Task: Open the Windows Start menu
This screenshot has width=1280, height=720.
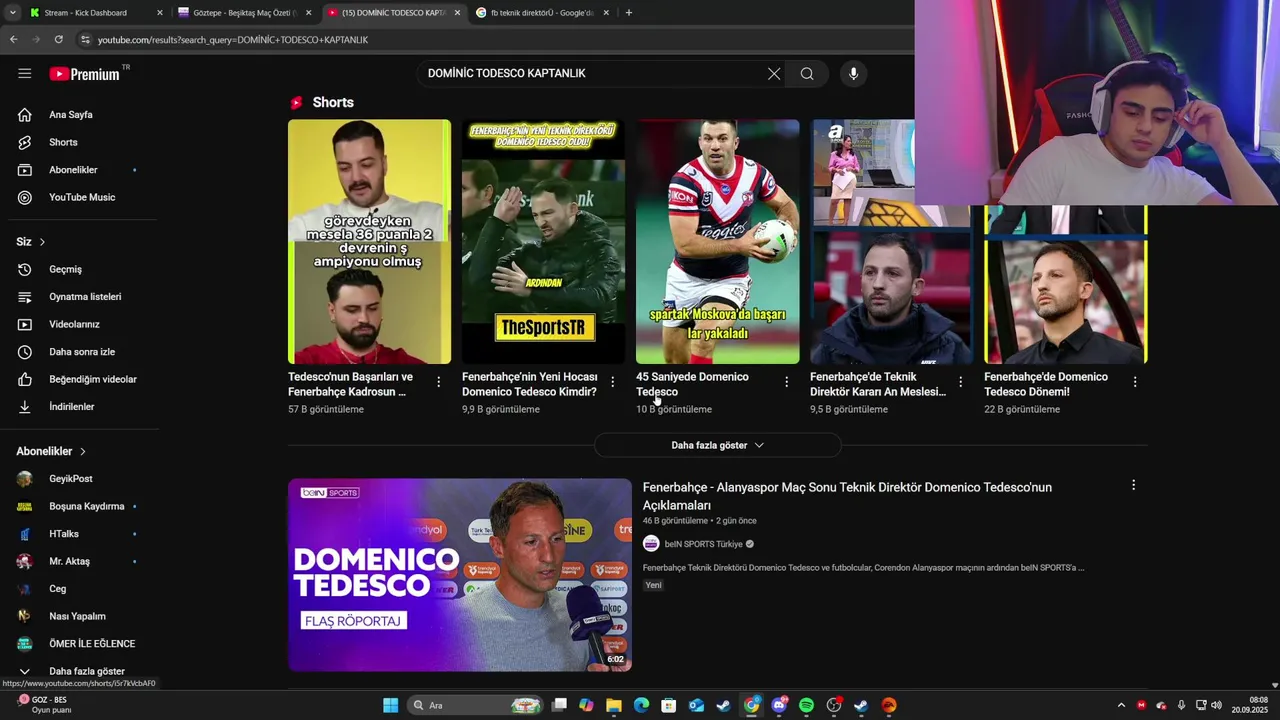Action: (x=390, y=705)
